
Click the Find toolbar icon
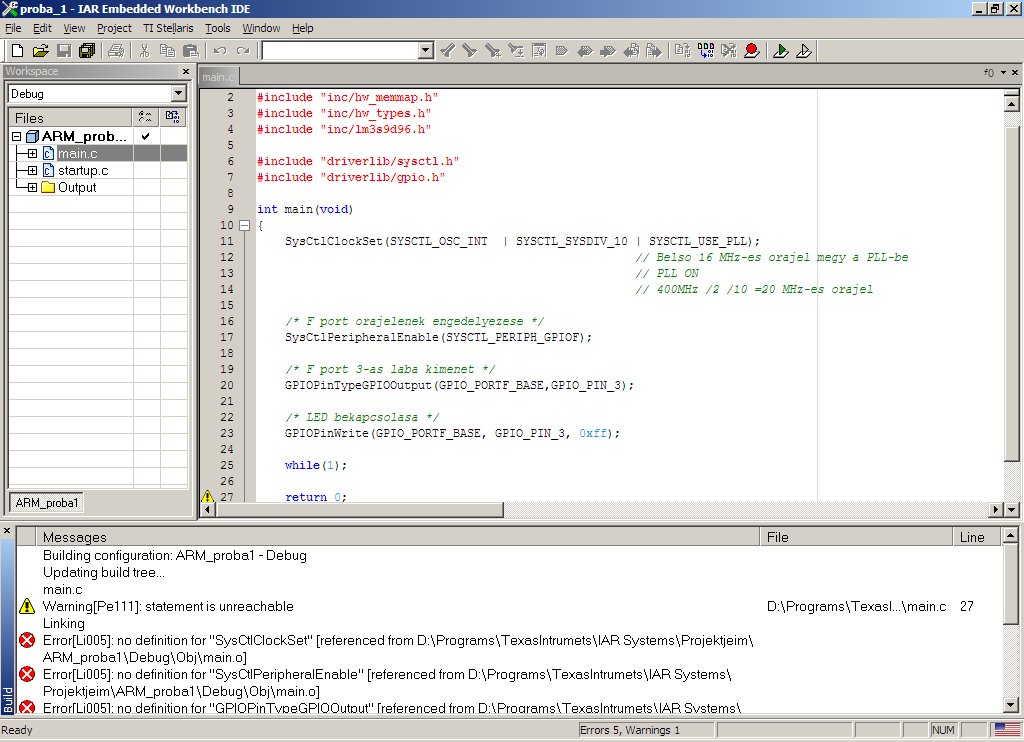click(493, 50)
